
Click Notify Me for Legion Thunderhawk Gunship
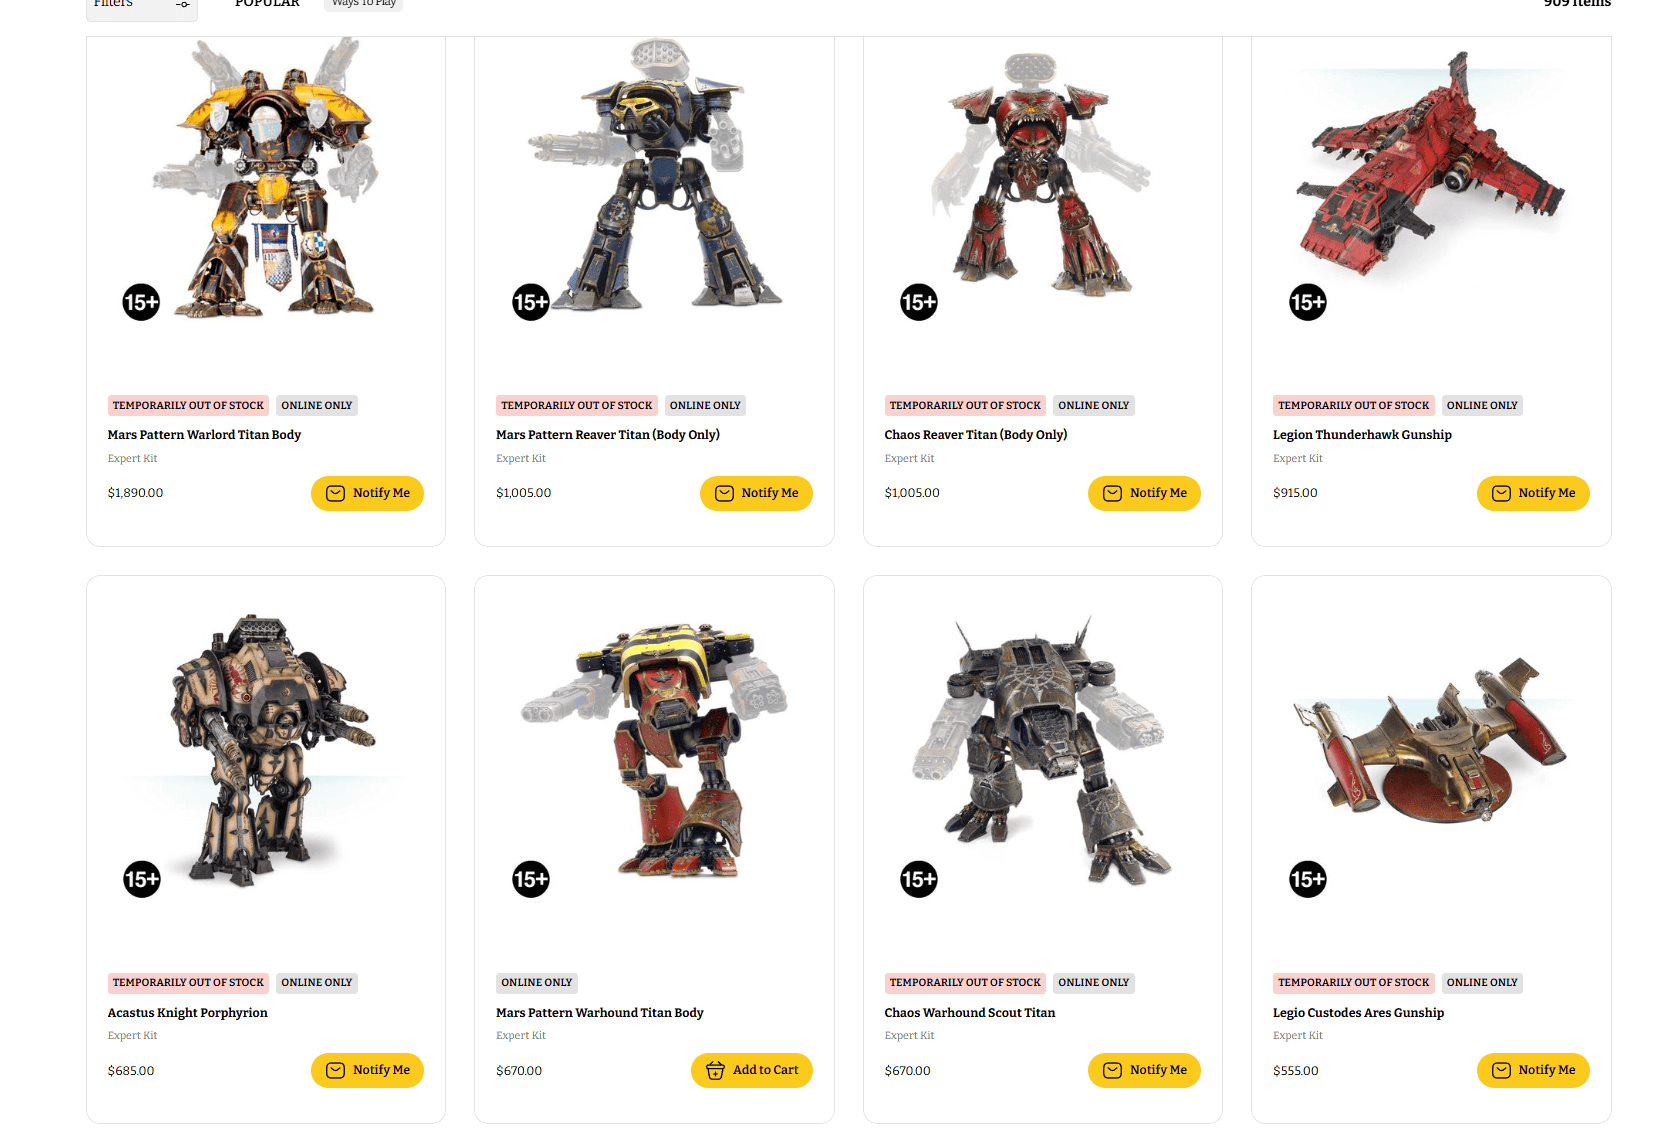(1532, 493)
